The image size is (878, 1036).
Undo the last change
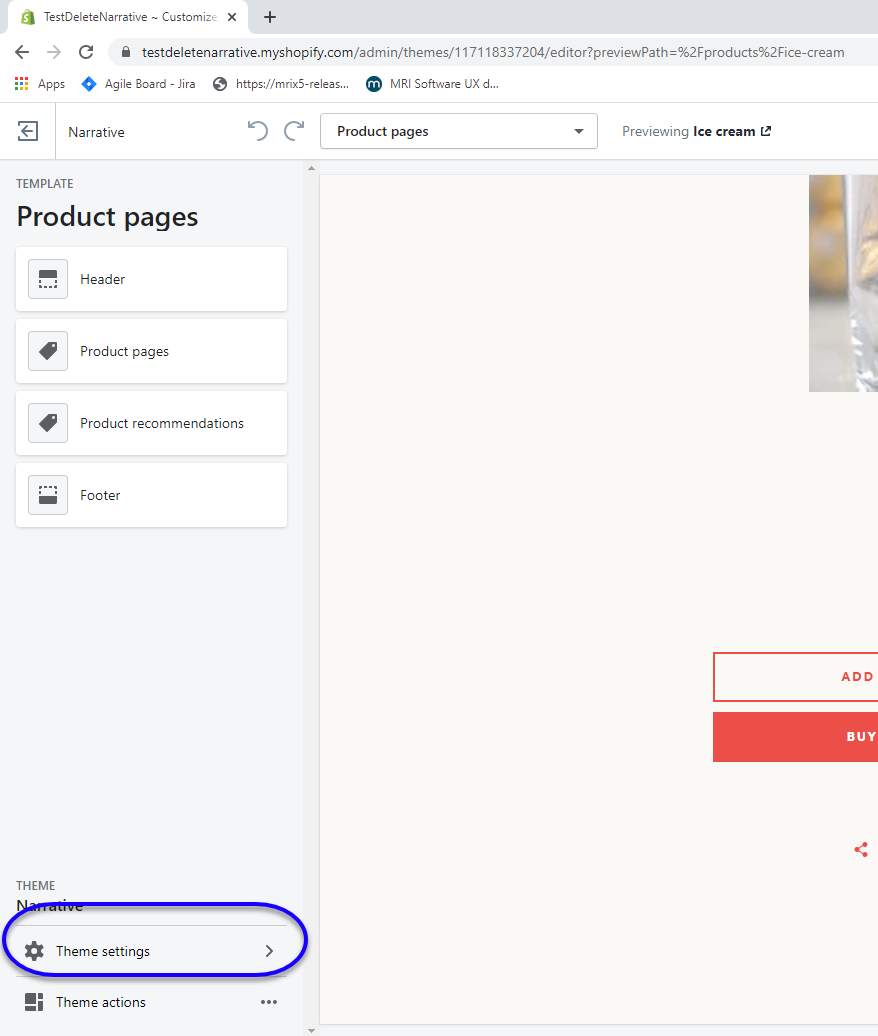pos(258,131)
